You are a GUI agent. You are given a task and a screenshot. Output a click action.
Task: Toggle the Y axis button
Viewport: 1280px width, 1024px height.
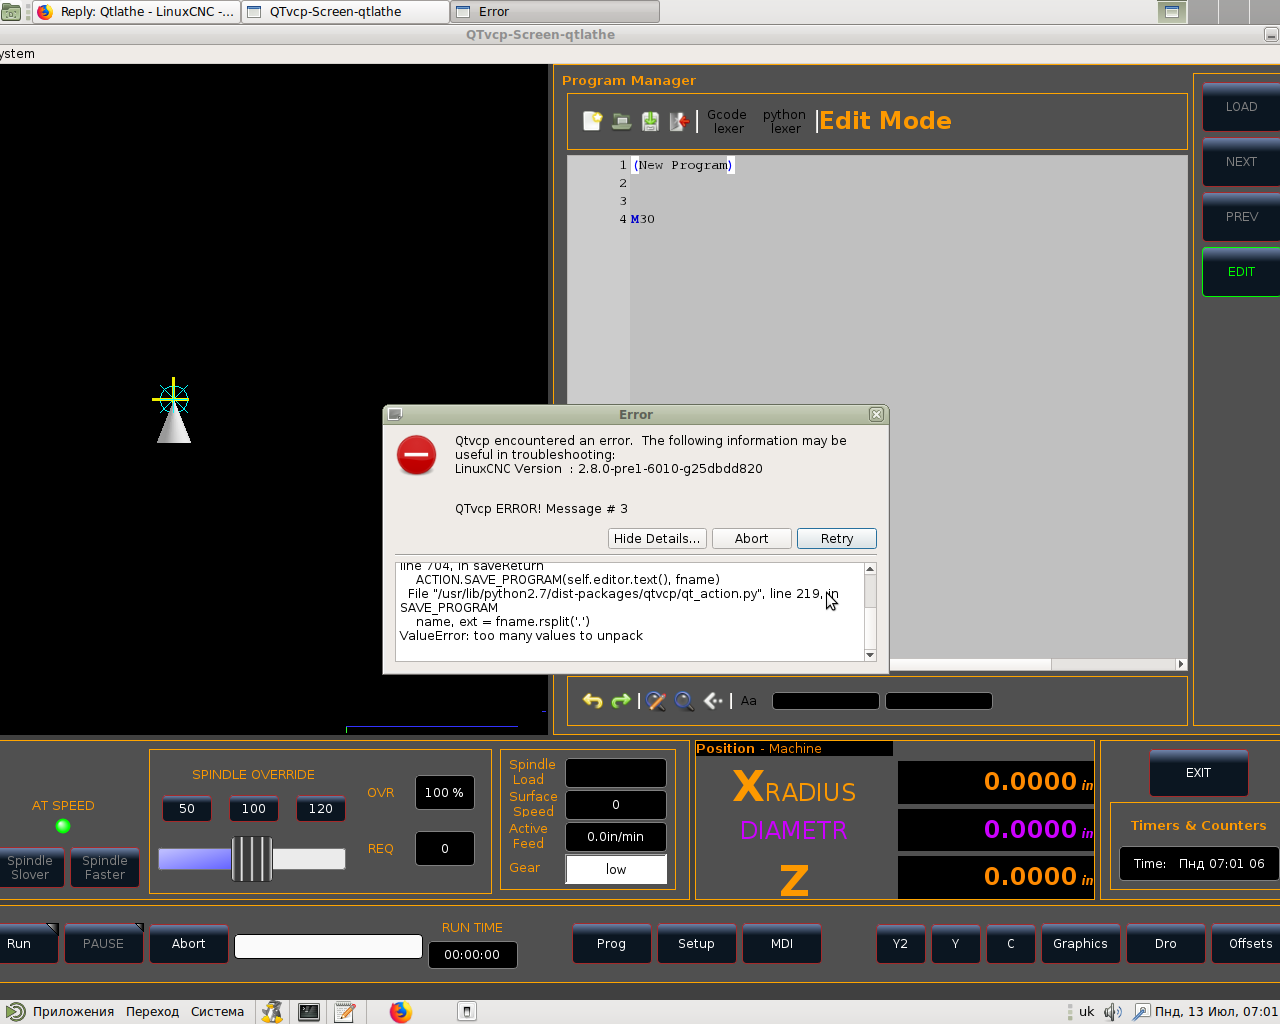(x=956, y=944)
